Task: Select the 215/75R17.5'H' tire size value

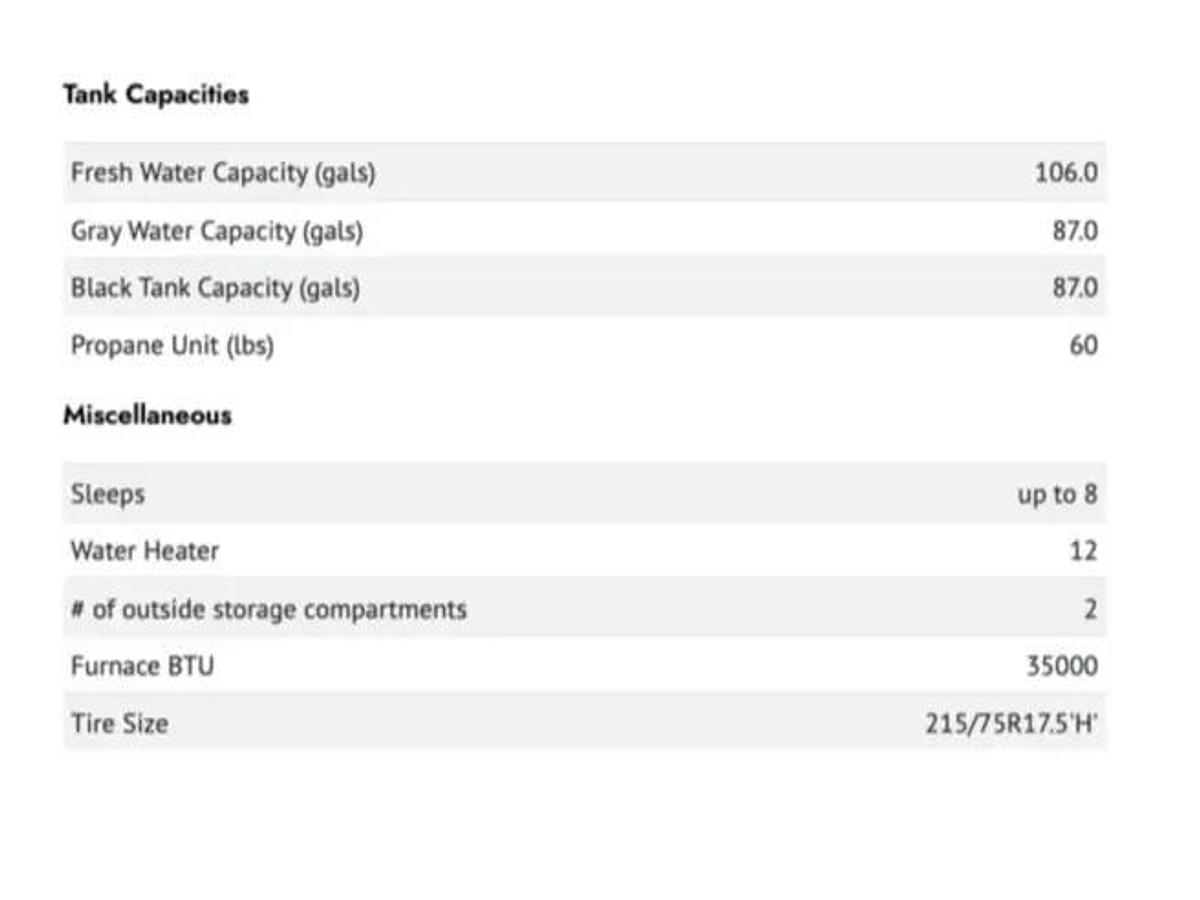Action: [x=1011, y=723]
